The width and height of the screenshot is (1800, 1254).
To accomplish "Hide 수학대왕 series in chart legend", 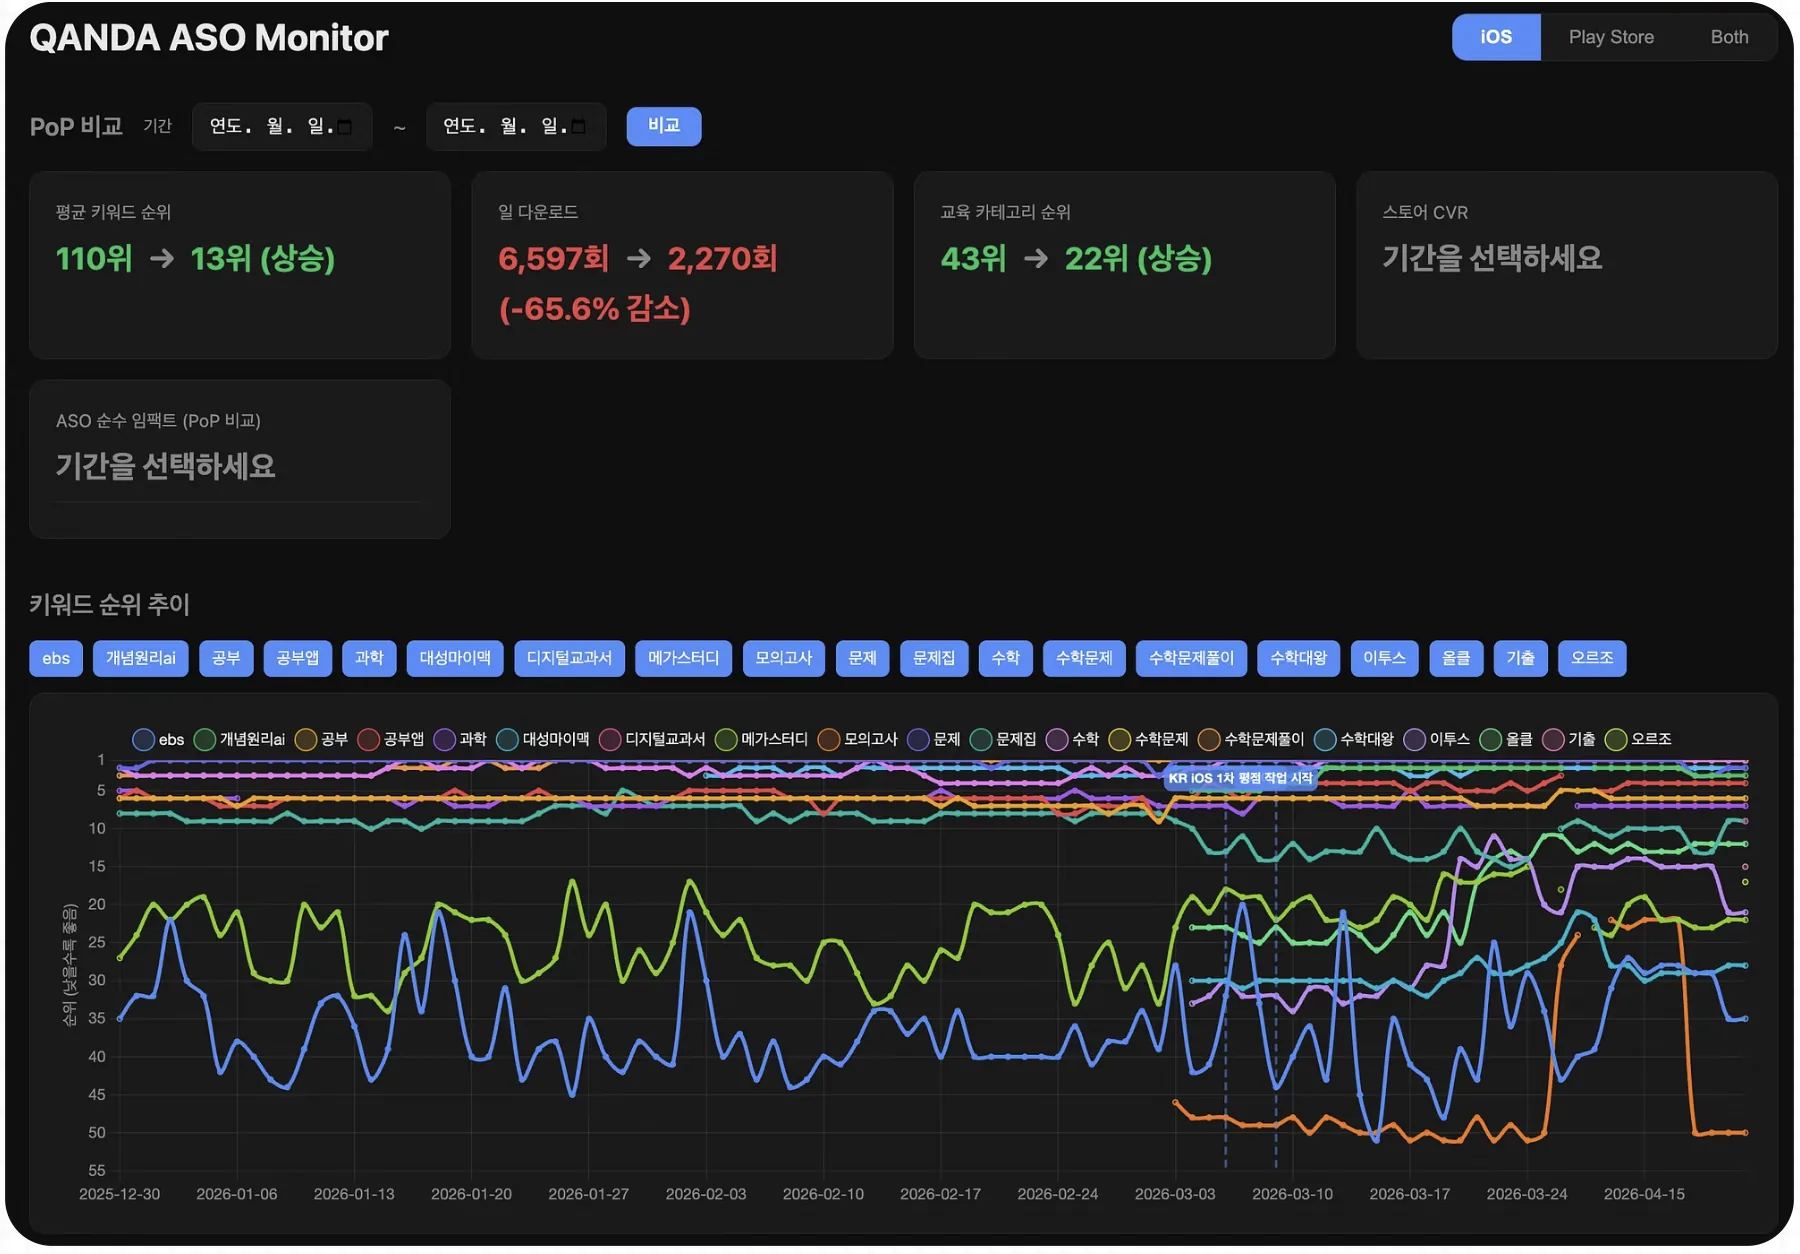I will 1354,739.
